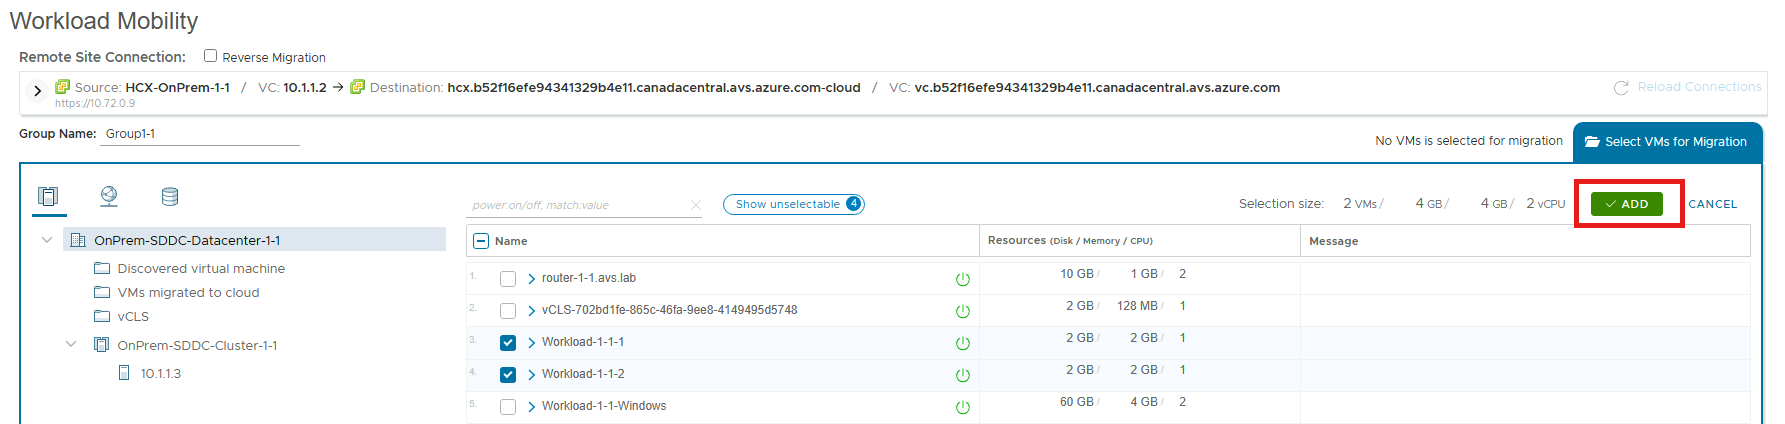Clear the filter field with the X icon
The width and height of the screenshot is (1785, 424).
pos(696,205)
